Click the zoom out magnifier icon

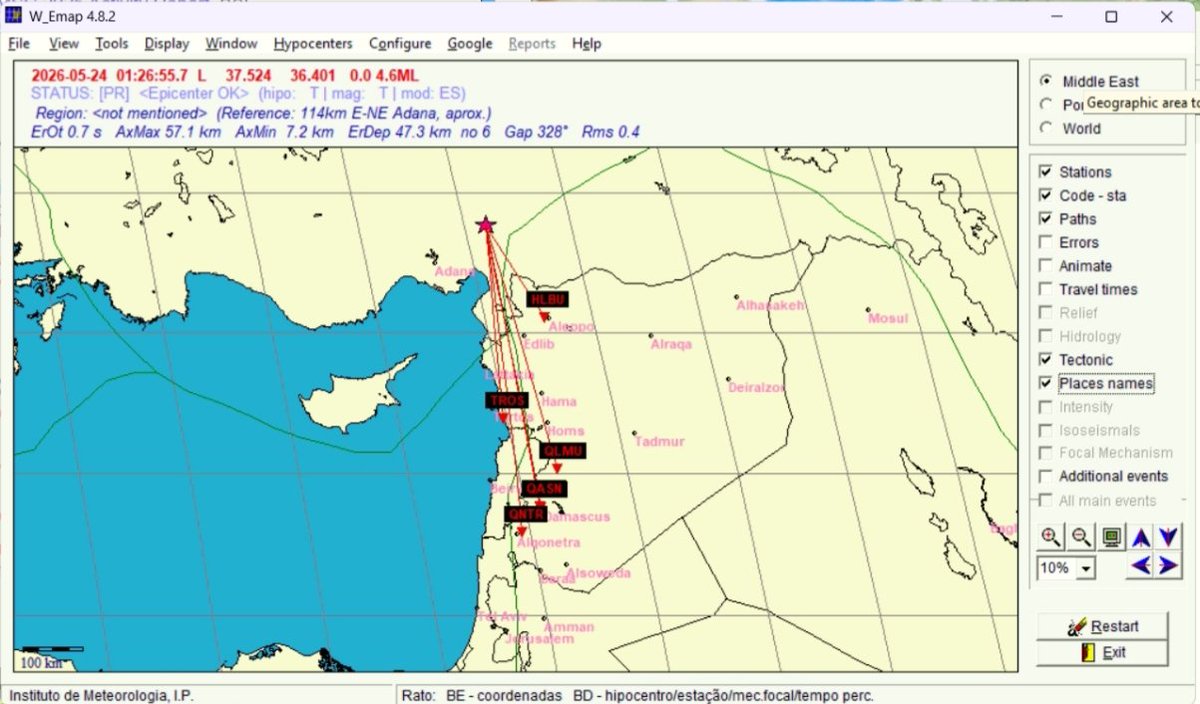pos(1080,536)
